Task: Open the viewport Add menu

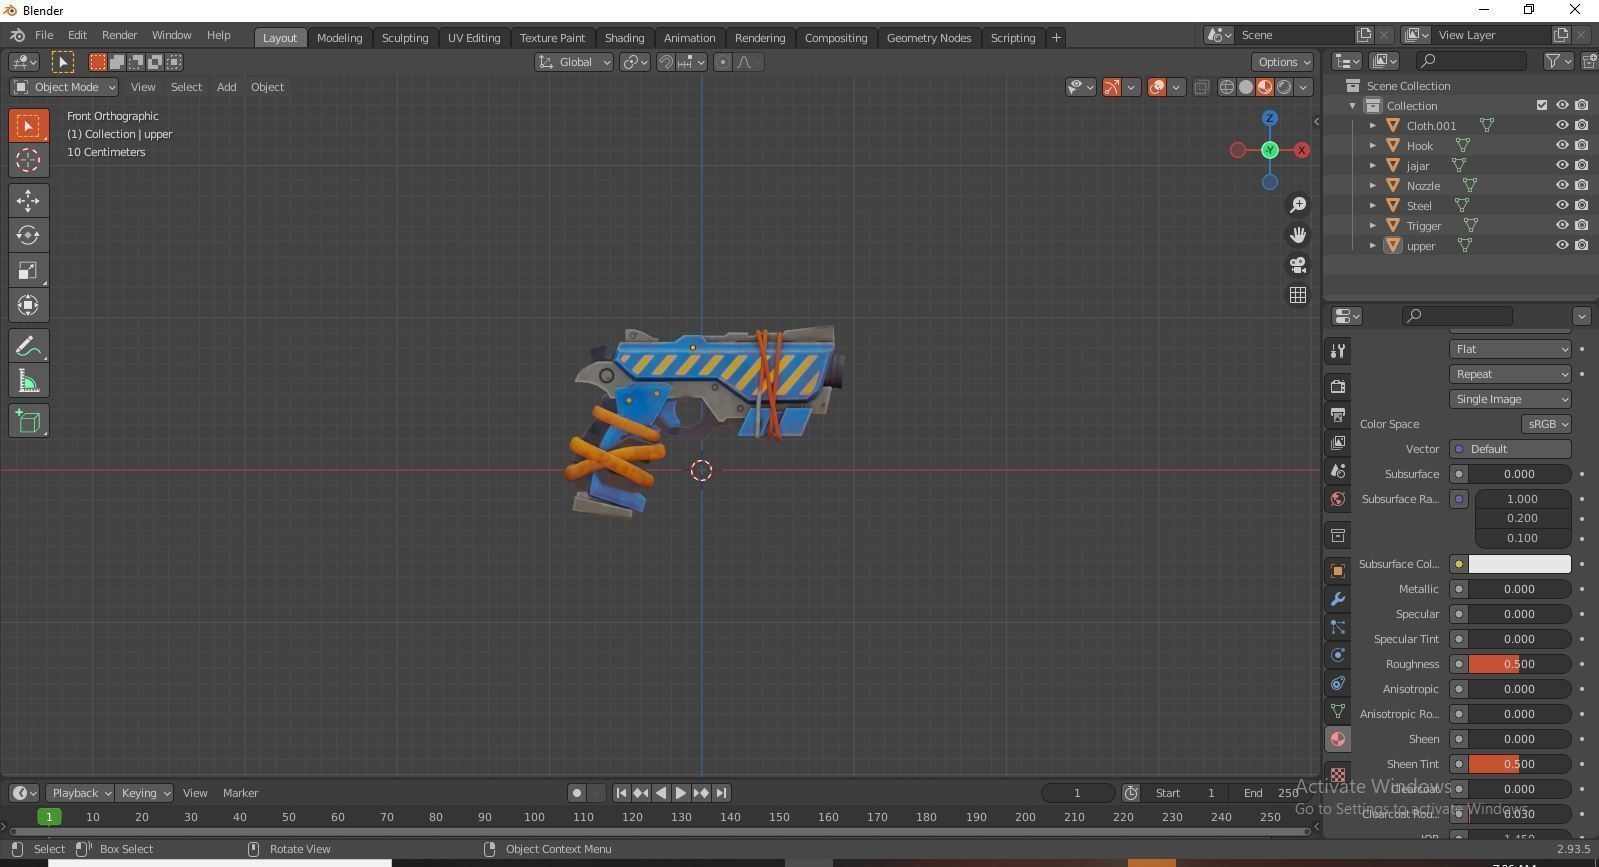Action: [x=227, y=87]
